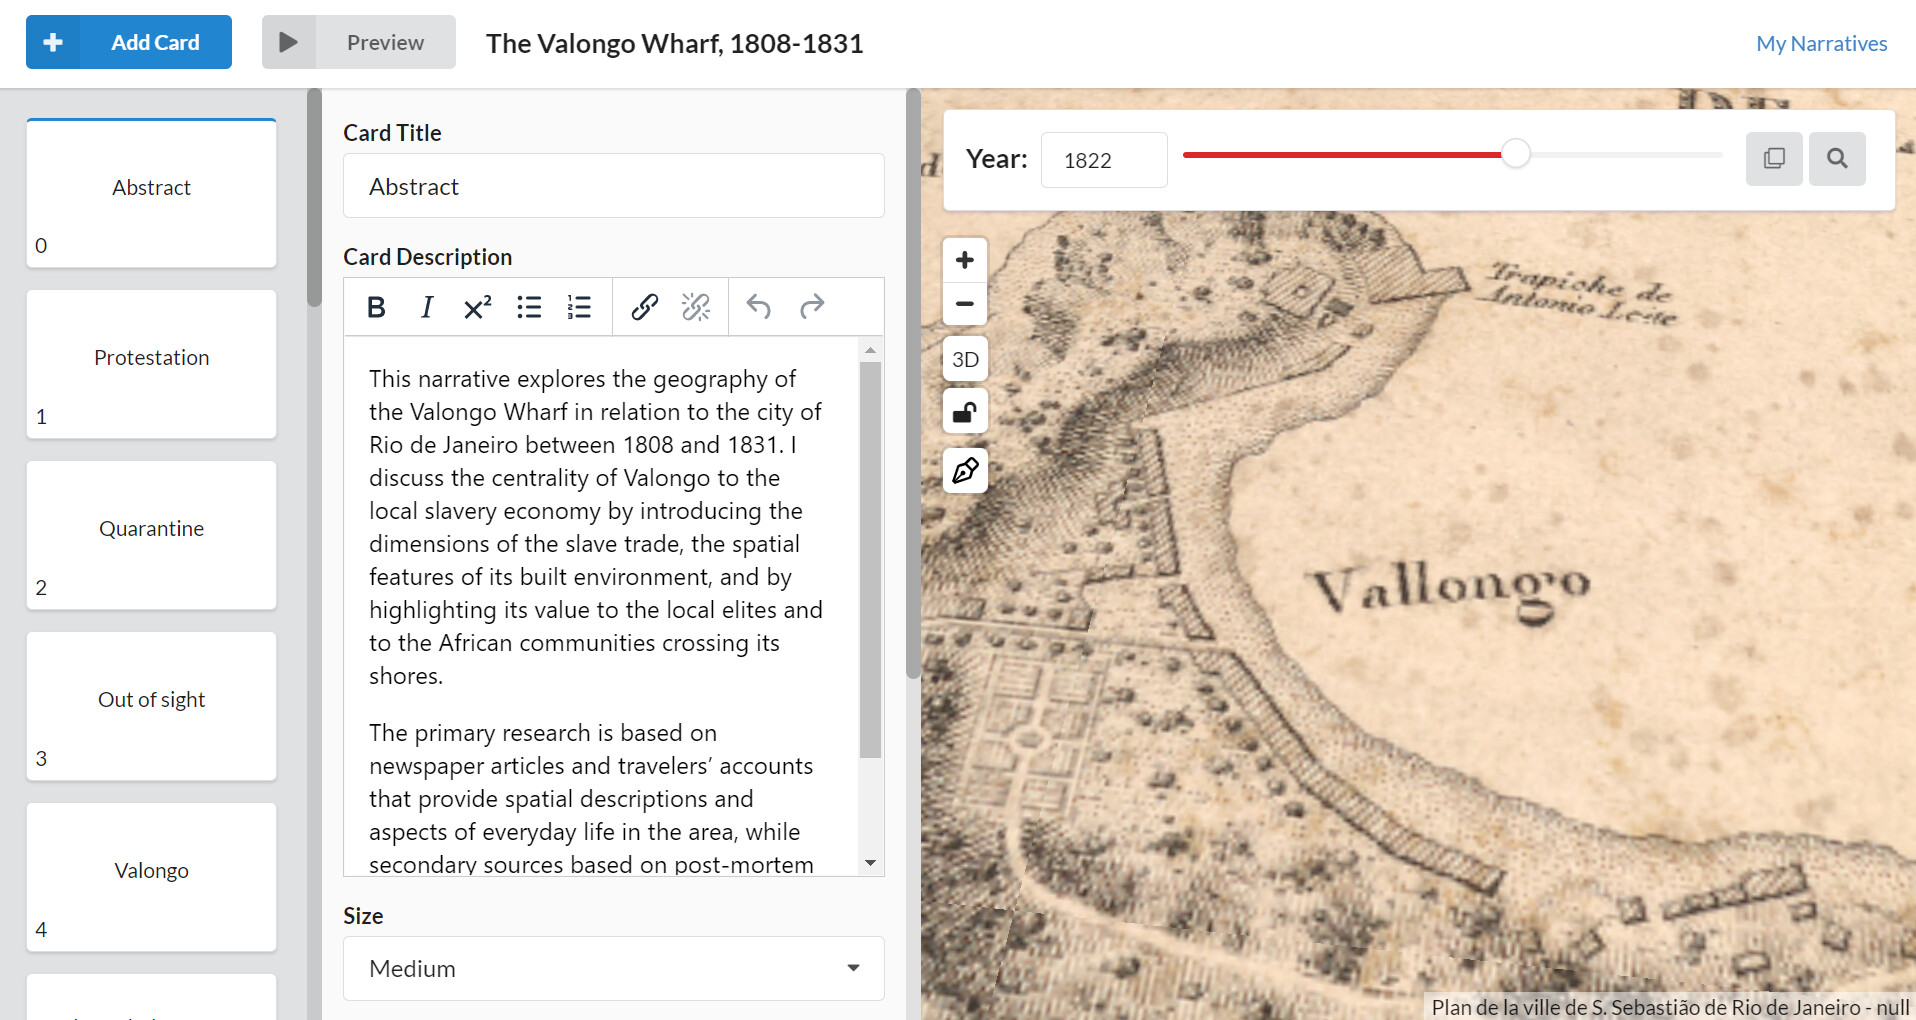Open the map search magnifier
Viewport: 1916px width, 1020px height.
(x=1837, y=159)
